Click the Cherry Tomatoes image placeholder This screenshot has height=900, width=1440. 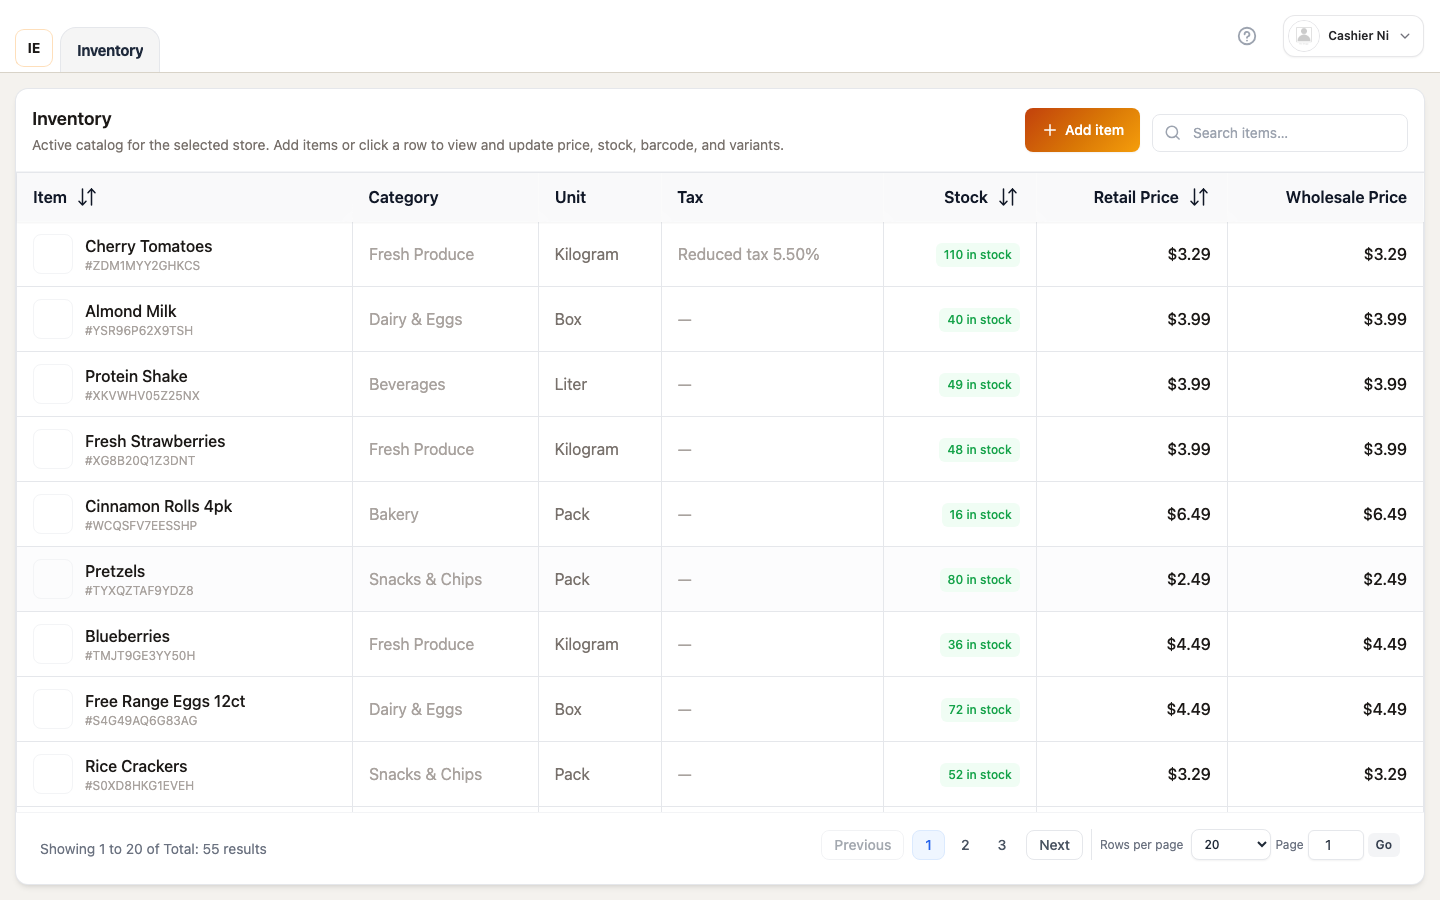tap(53, 254)
